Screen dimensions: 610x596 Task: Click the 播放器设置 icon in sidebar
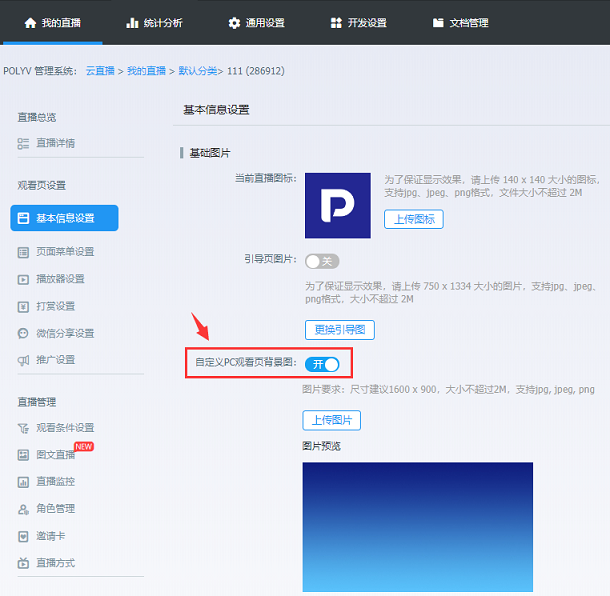coord(23,279)
